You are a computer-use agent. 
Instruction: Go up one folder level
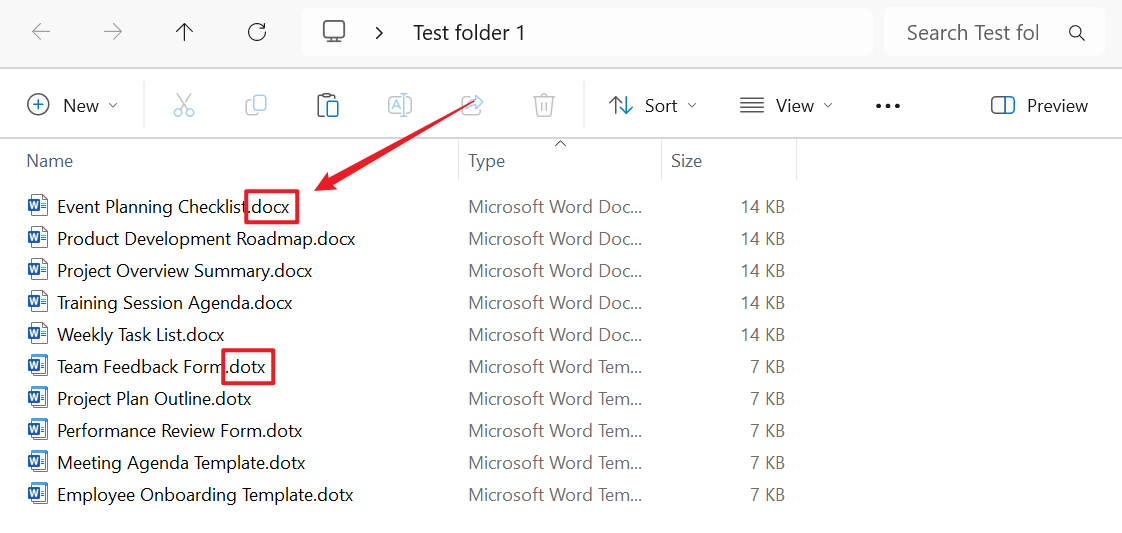[x=184, y=32]
